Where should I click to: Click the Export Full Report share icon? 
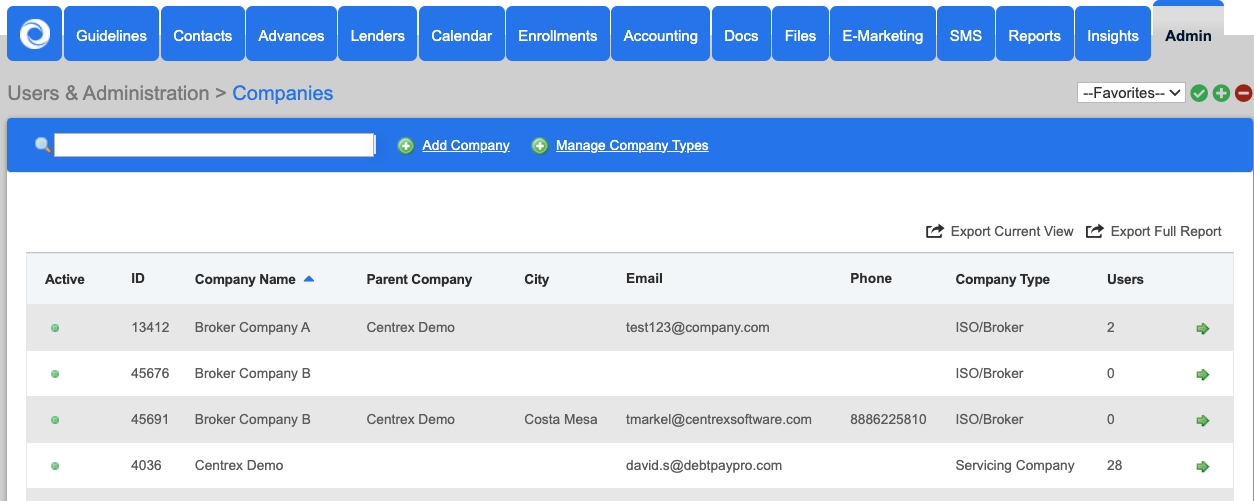(1095, 231)
